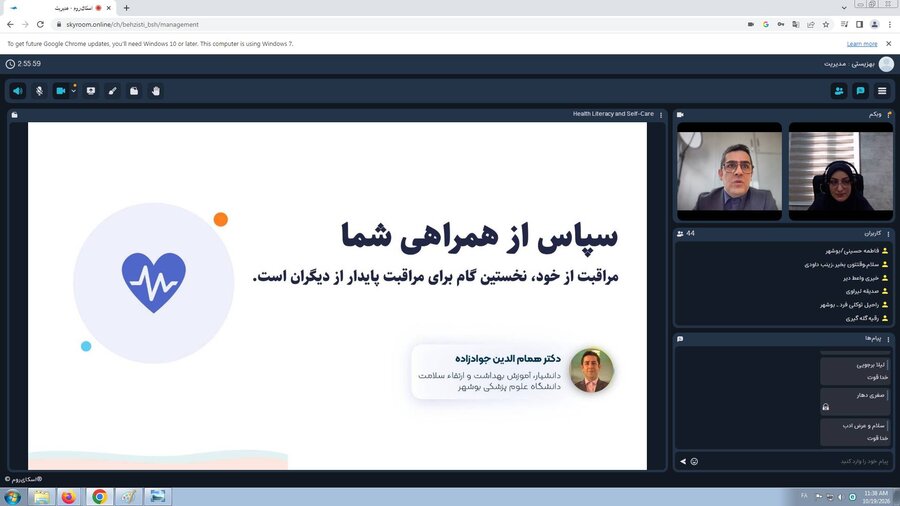Click the سلام و عرض ادب message

(855, 432)
